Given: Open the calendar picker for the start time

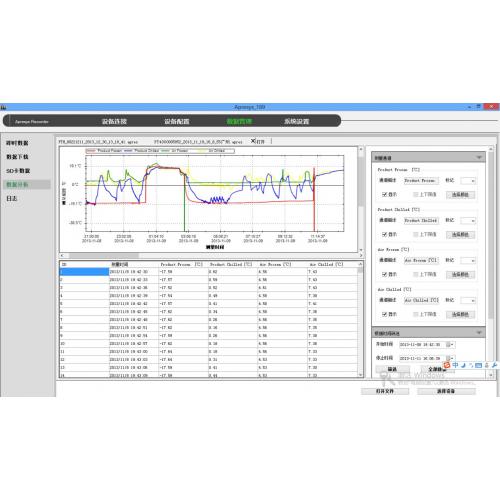Looking at the screenshot, I should [450, 344].
